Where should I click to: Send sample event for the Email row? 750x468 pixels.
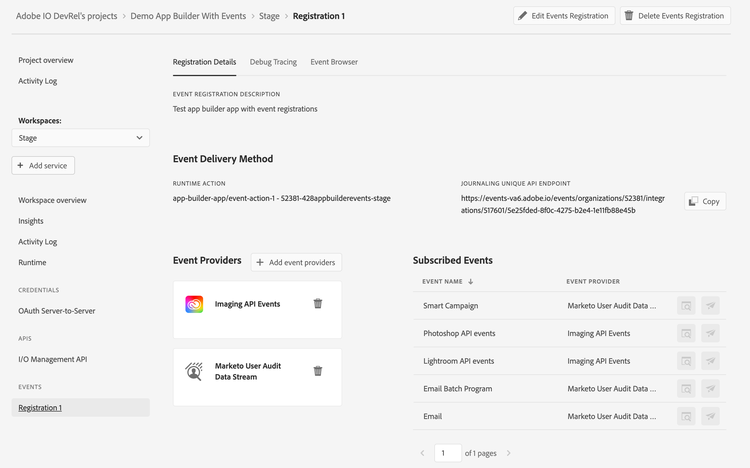point(710,416)
